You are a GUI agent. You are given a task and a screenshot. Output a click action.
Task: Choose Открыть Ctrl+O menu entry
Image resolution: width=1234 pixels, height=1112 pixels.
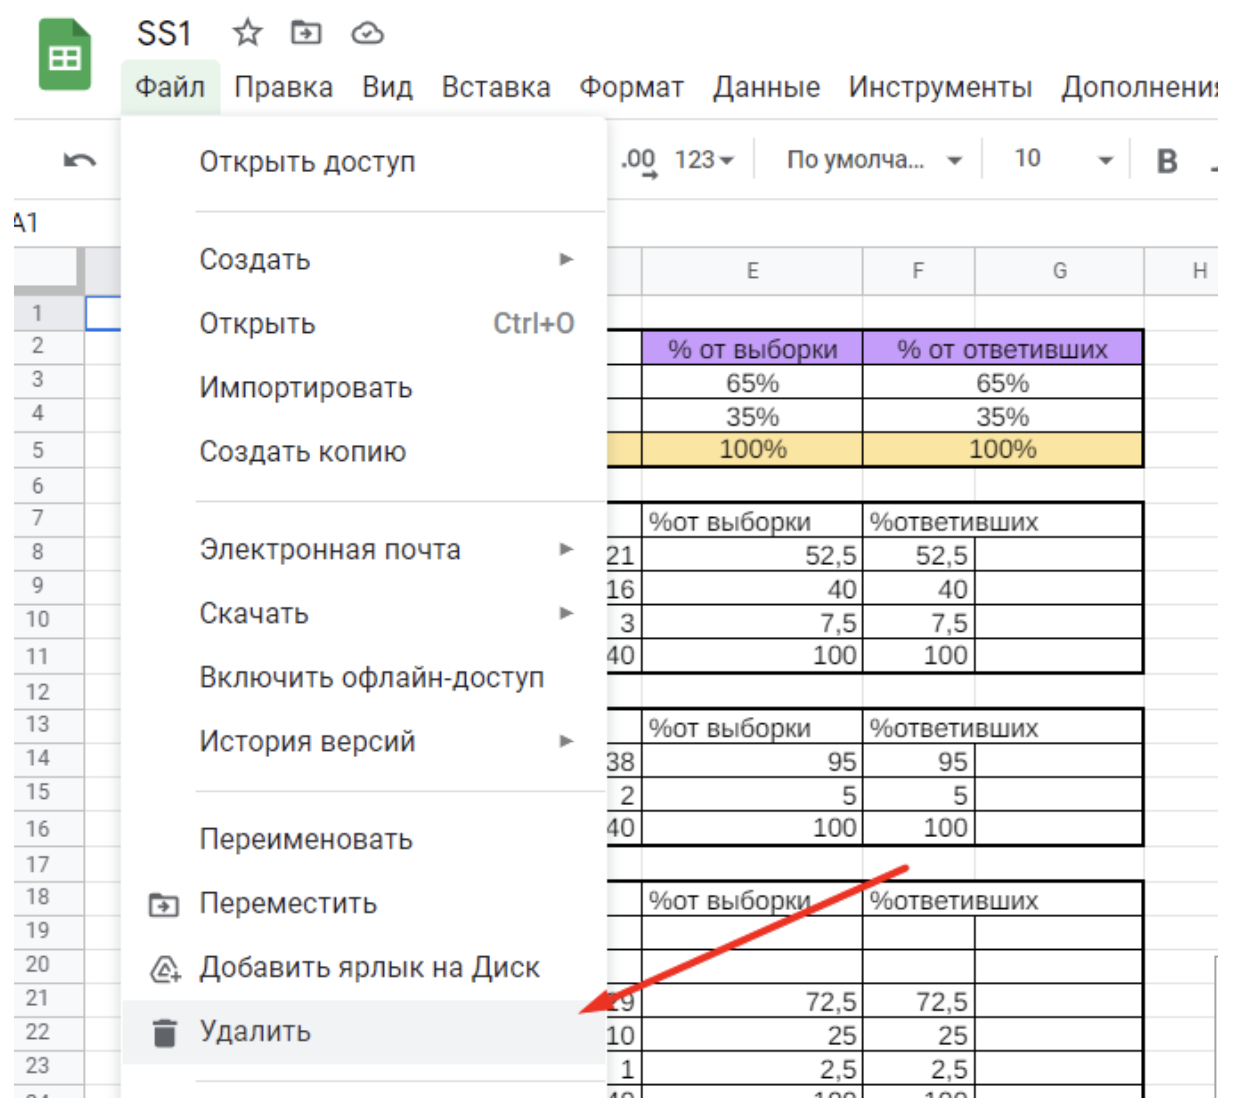(x=364, y=324)
